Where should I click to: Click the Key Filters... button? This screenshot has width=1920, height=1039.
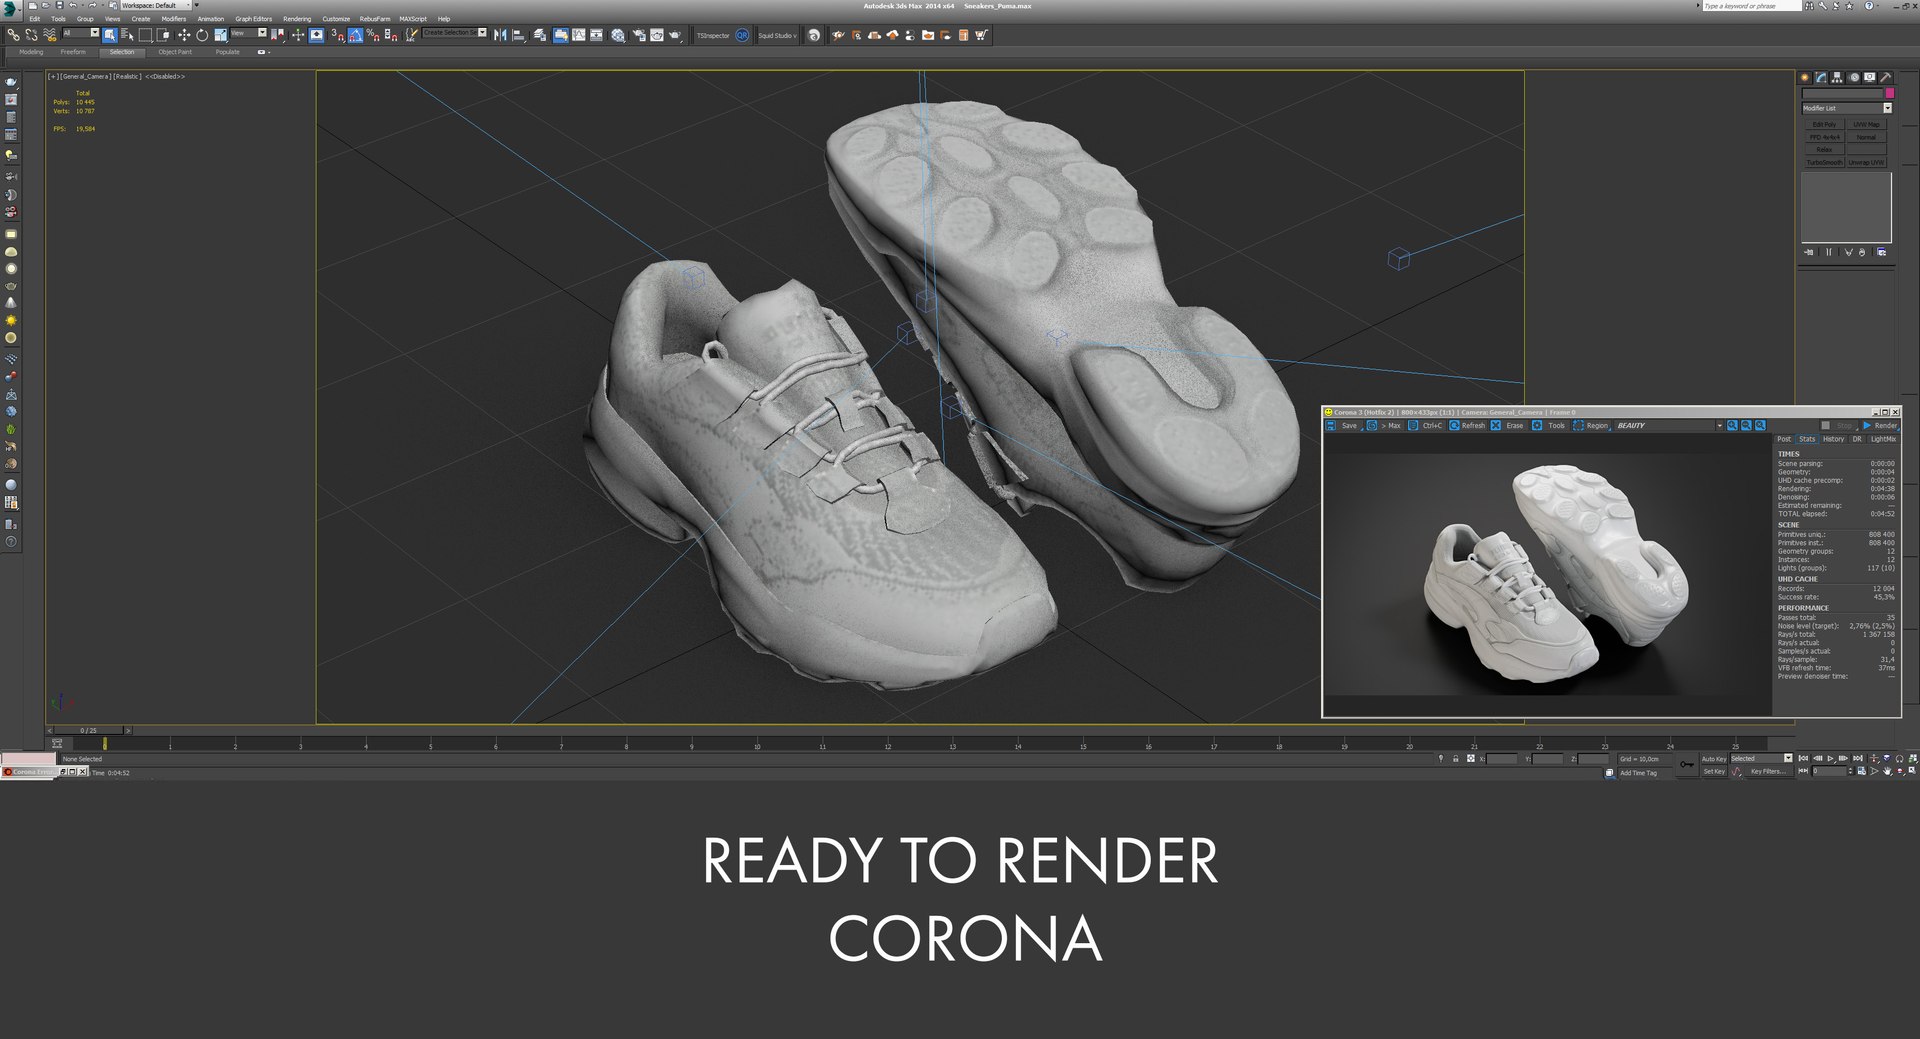tap(1768, 772)
